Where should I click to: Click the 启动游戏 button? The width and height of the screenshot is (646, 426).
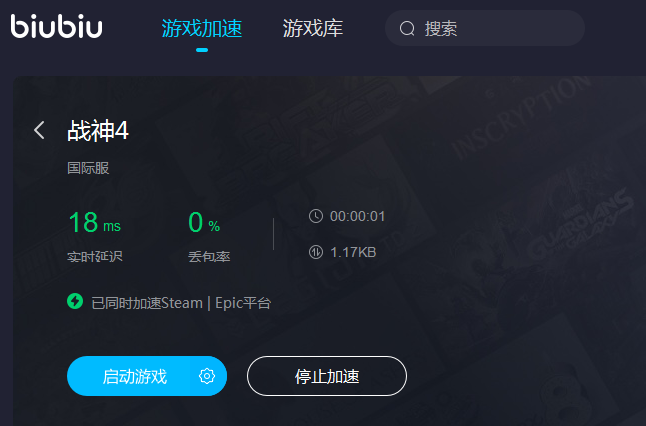tap(147, 376)
